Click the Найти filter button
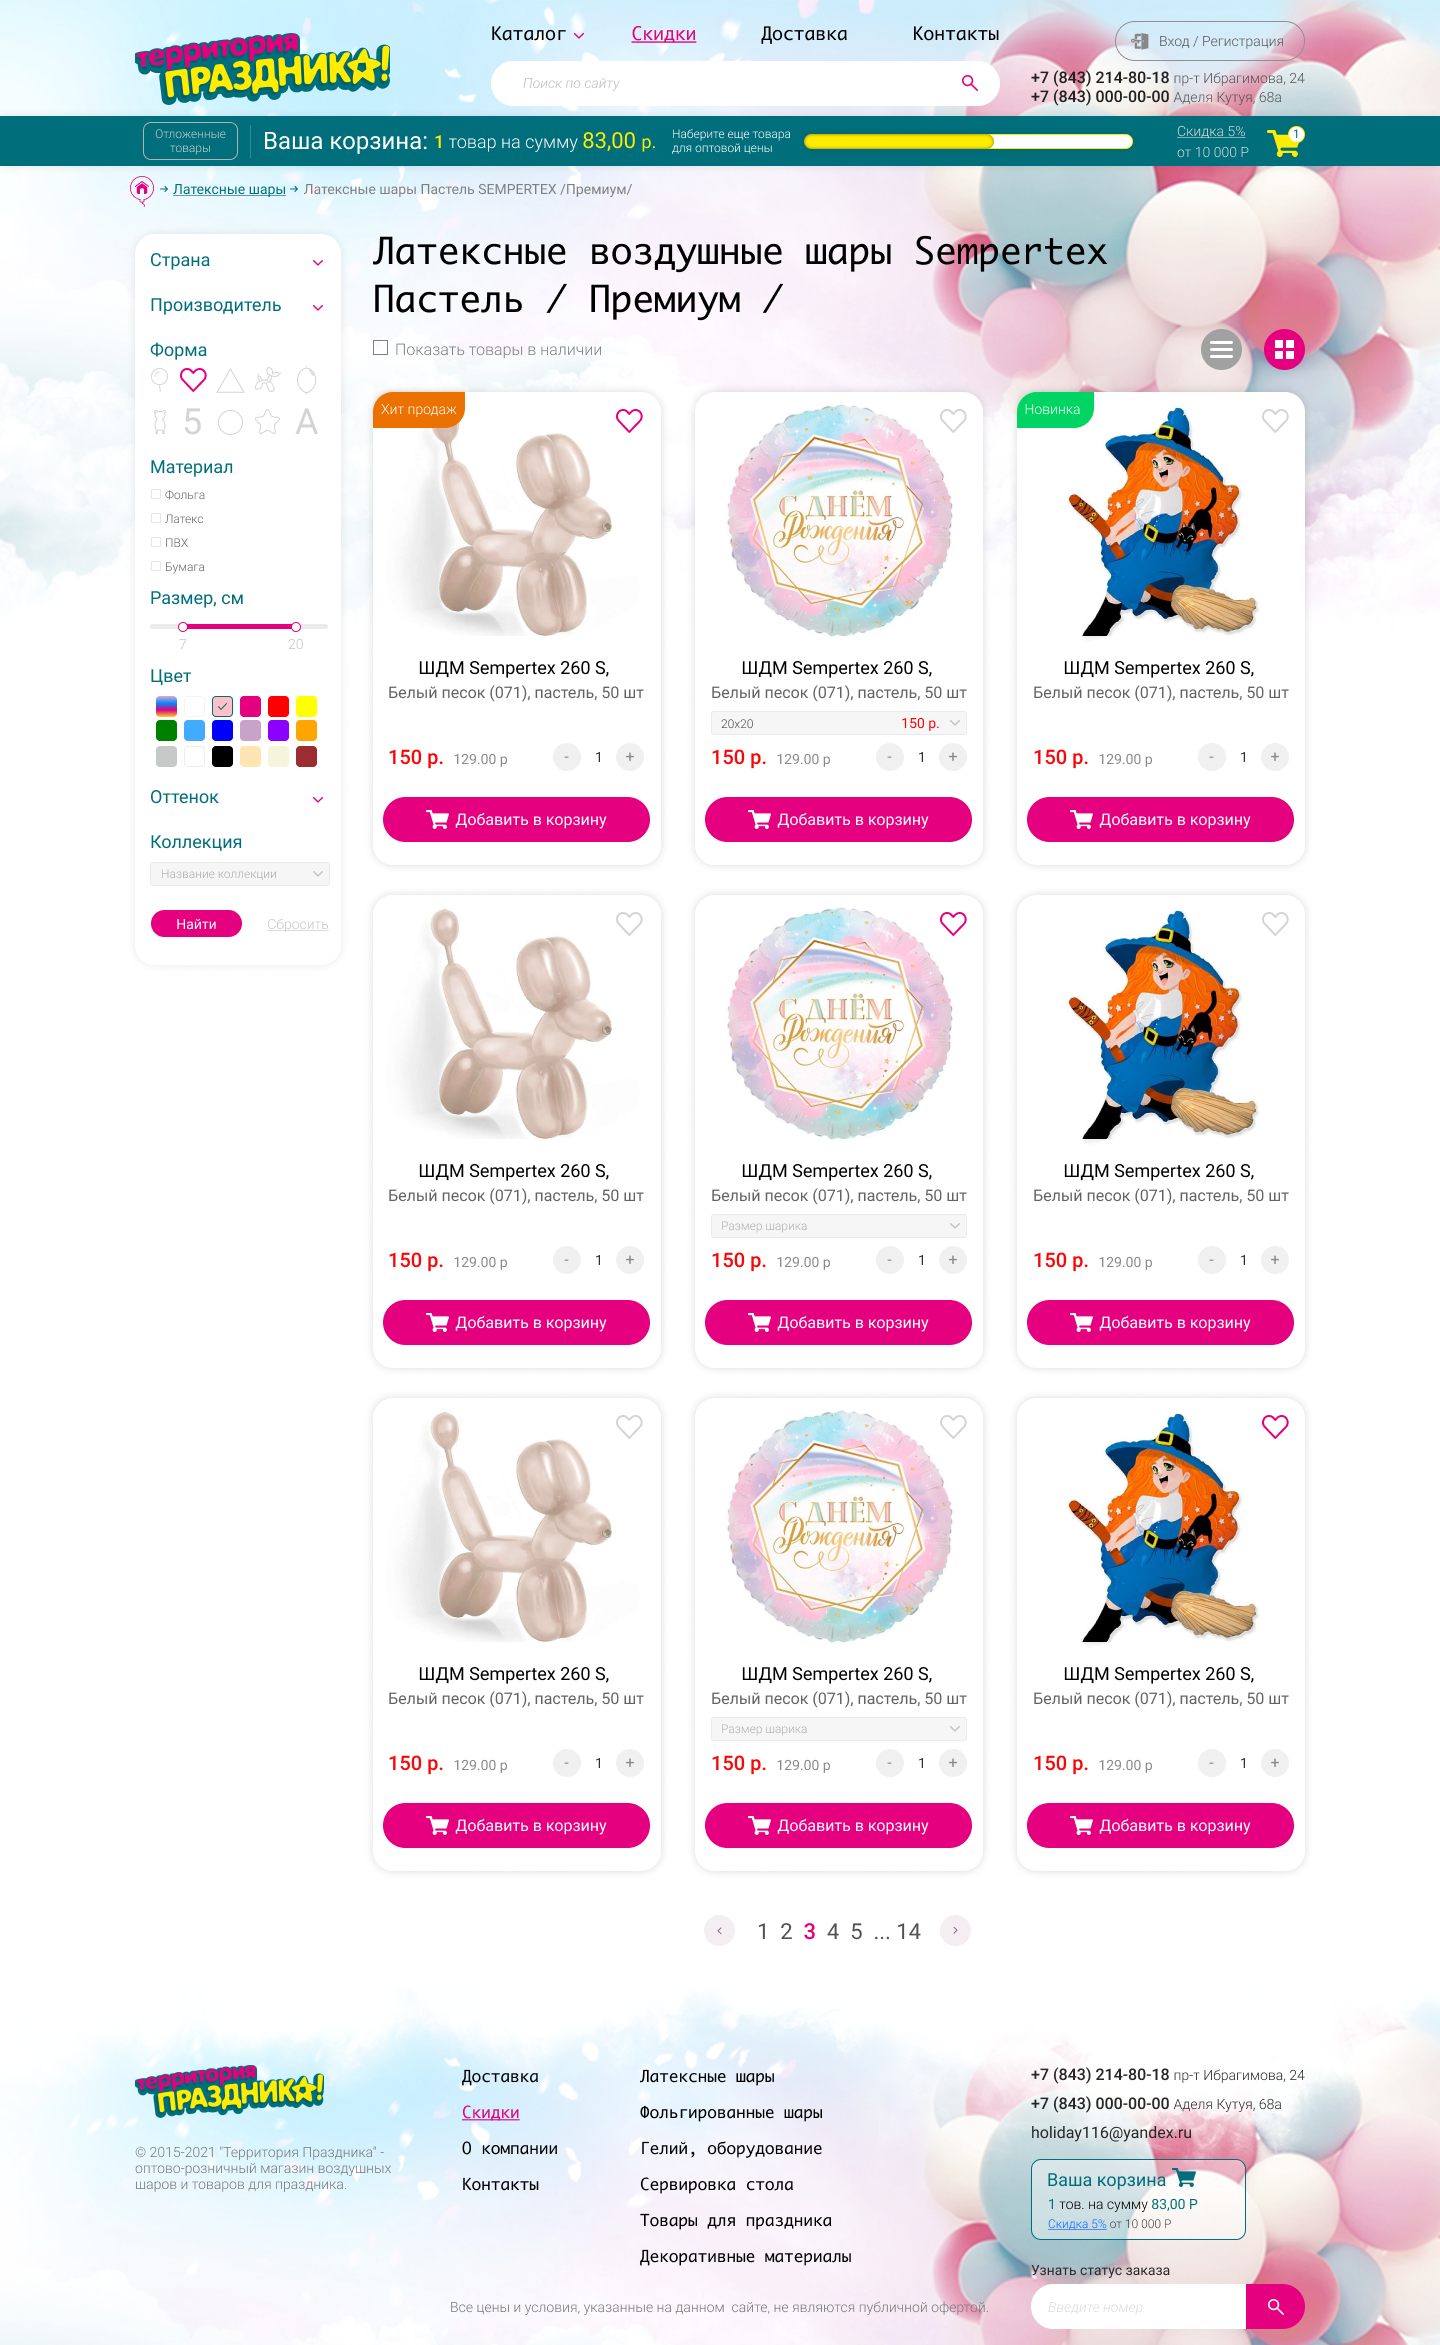Image resolution: width=1440 pixels, height=2345 pixels. coord(196,924)
